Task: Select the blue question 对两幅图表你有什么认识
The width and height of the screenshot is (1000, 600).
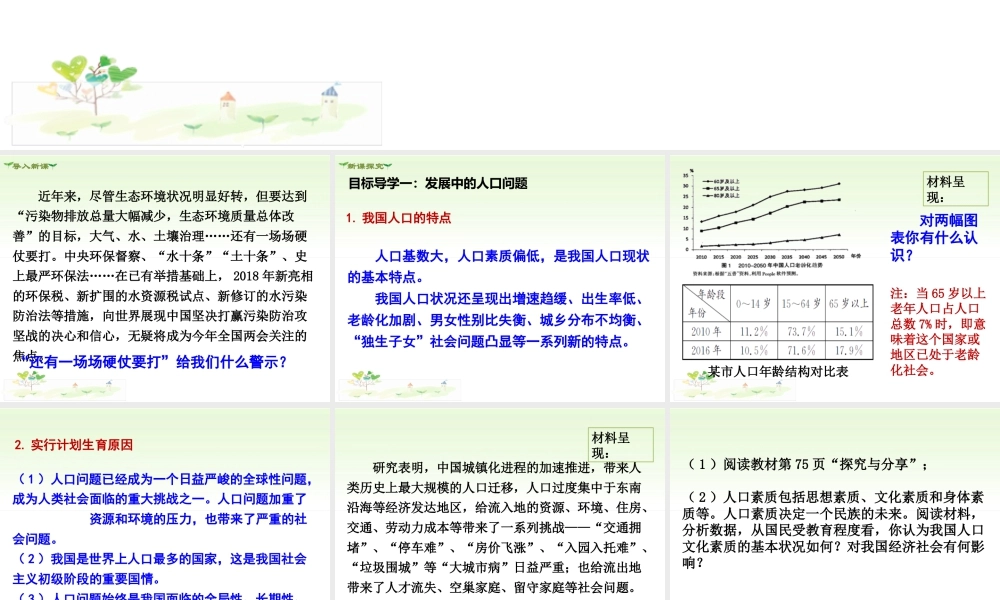Action: [934, 237]
